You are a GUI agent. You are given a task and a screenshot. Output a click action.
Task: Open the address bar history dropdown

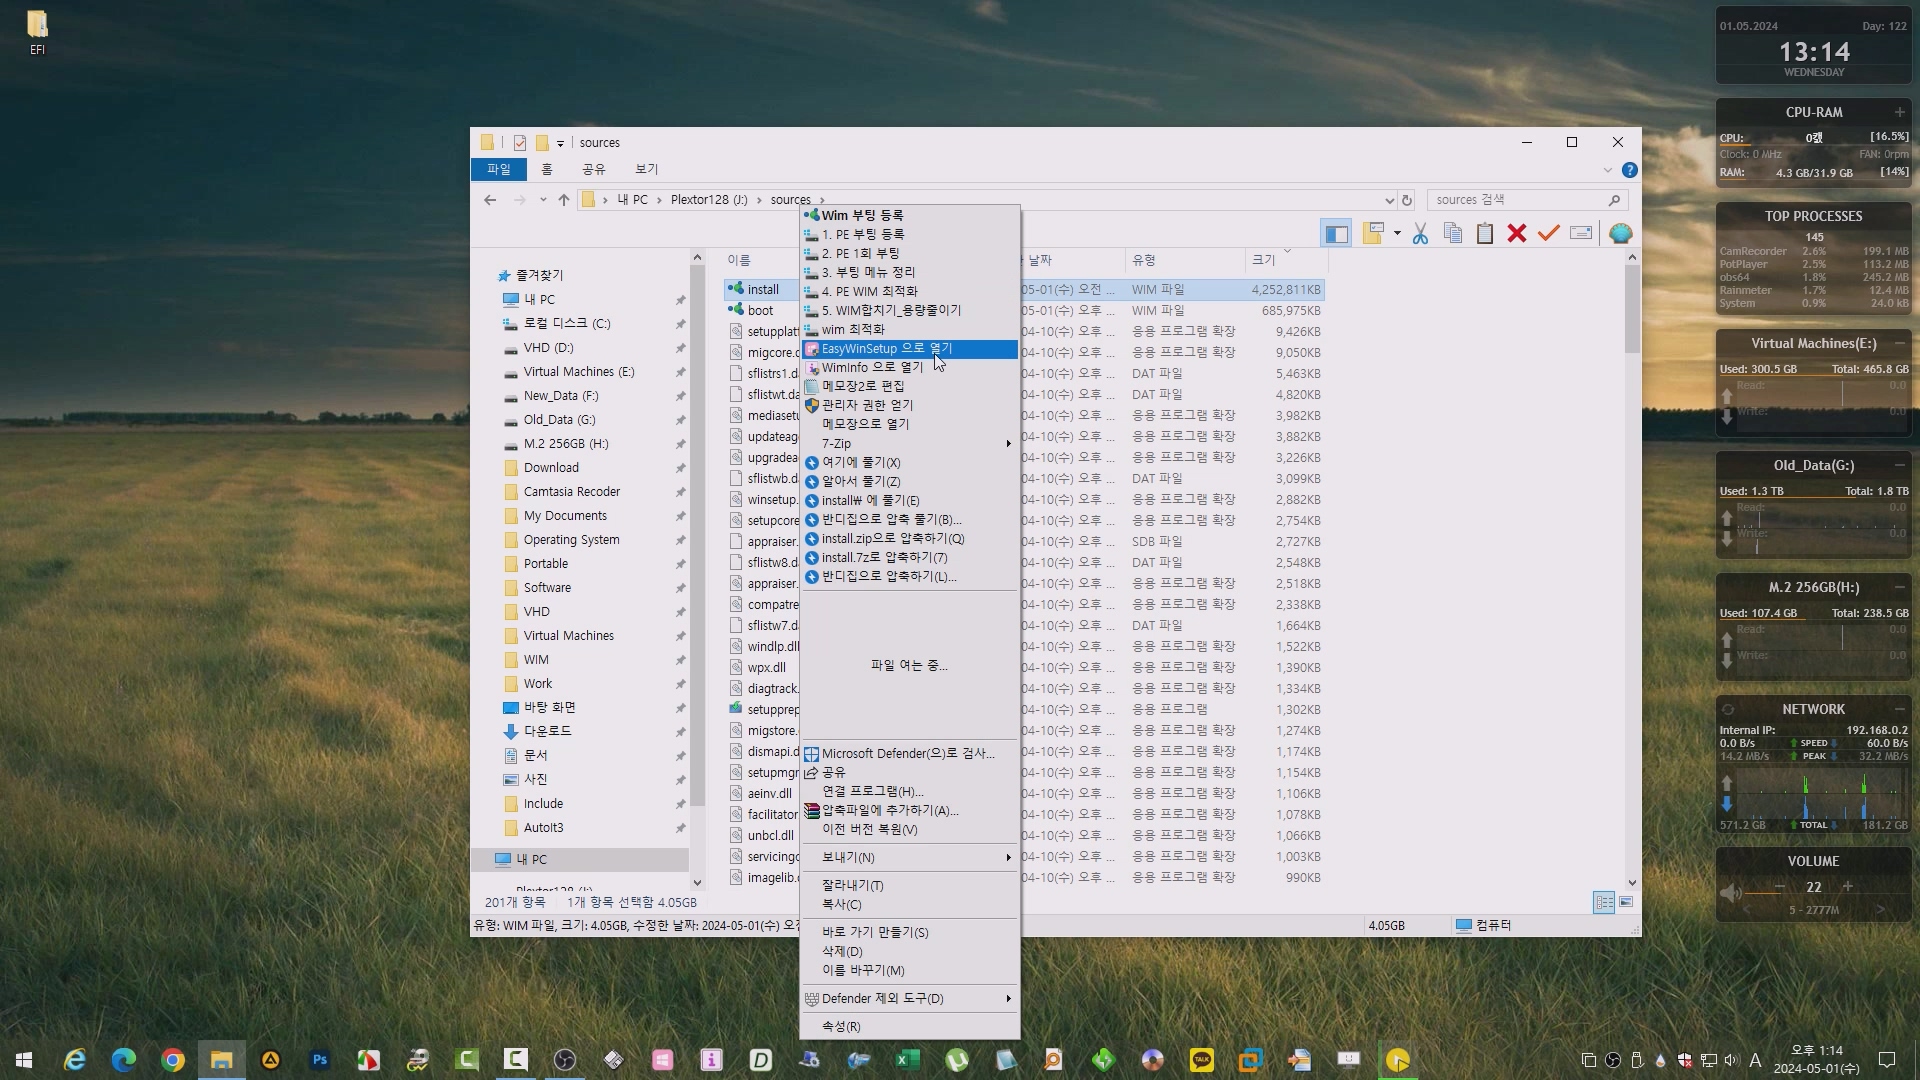(1389, 200)
